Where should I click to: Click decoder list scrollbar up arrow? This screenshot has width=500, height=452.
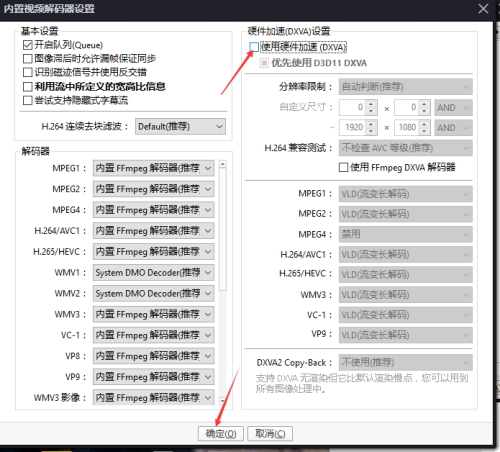pos(223,164)
